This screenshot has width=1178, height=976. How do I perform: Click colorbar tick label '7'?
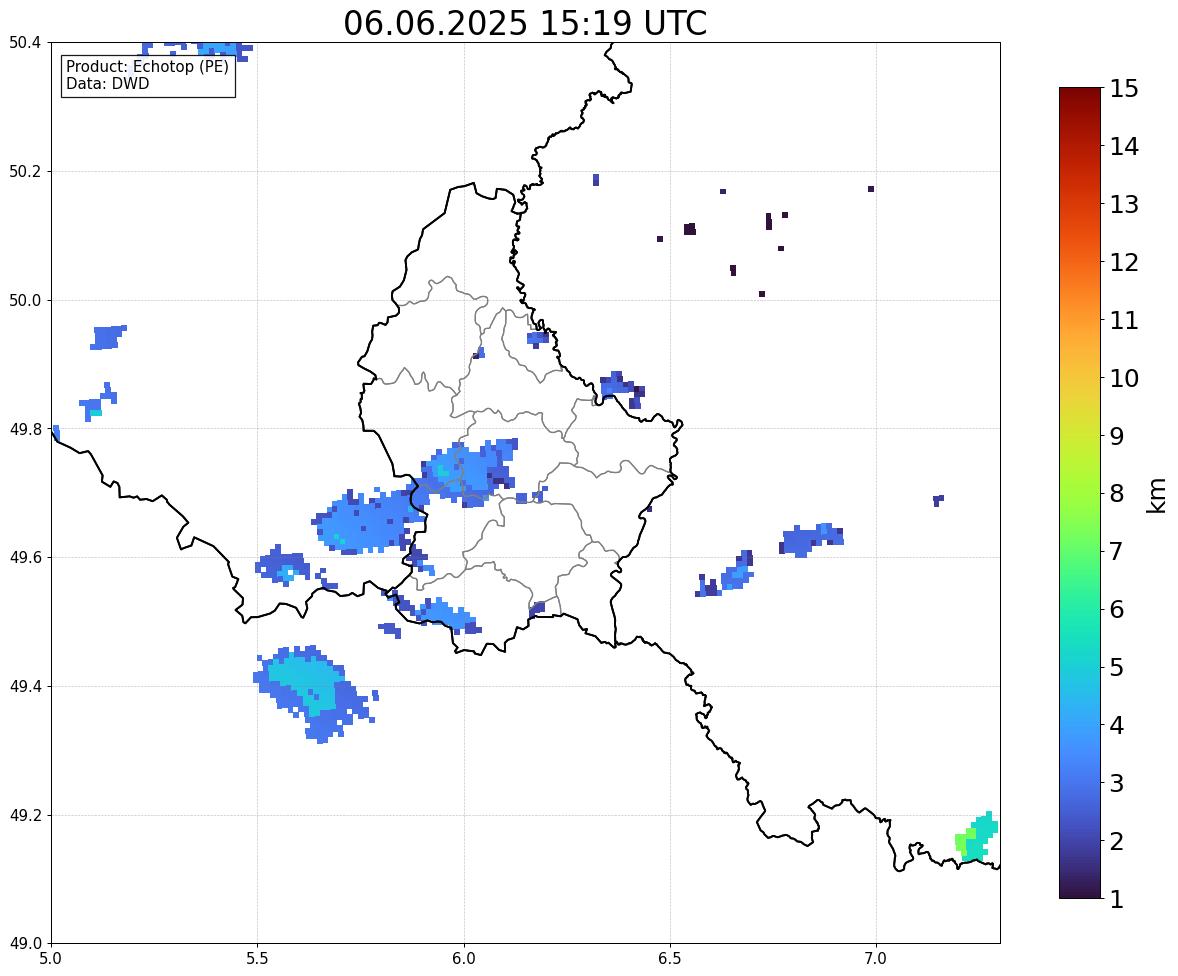[1117, 551]
